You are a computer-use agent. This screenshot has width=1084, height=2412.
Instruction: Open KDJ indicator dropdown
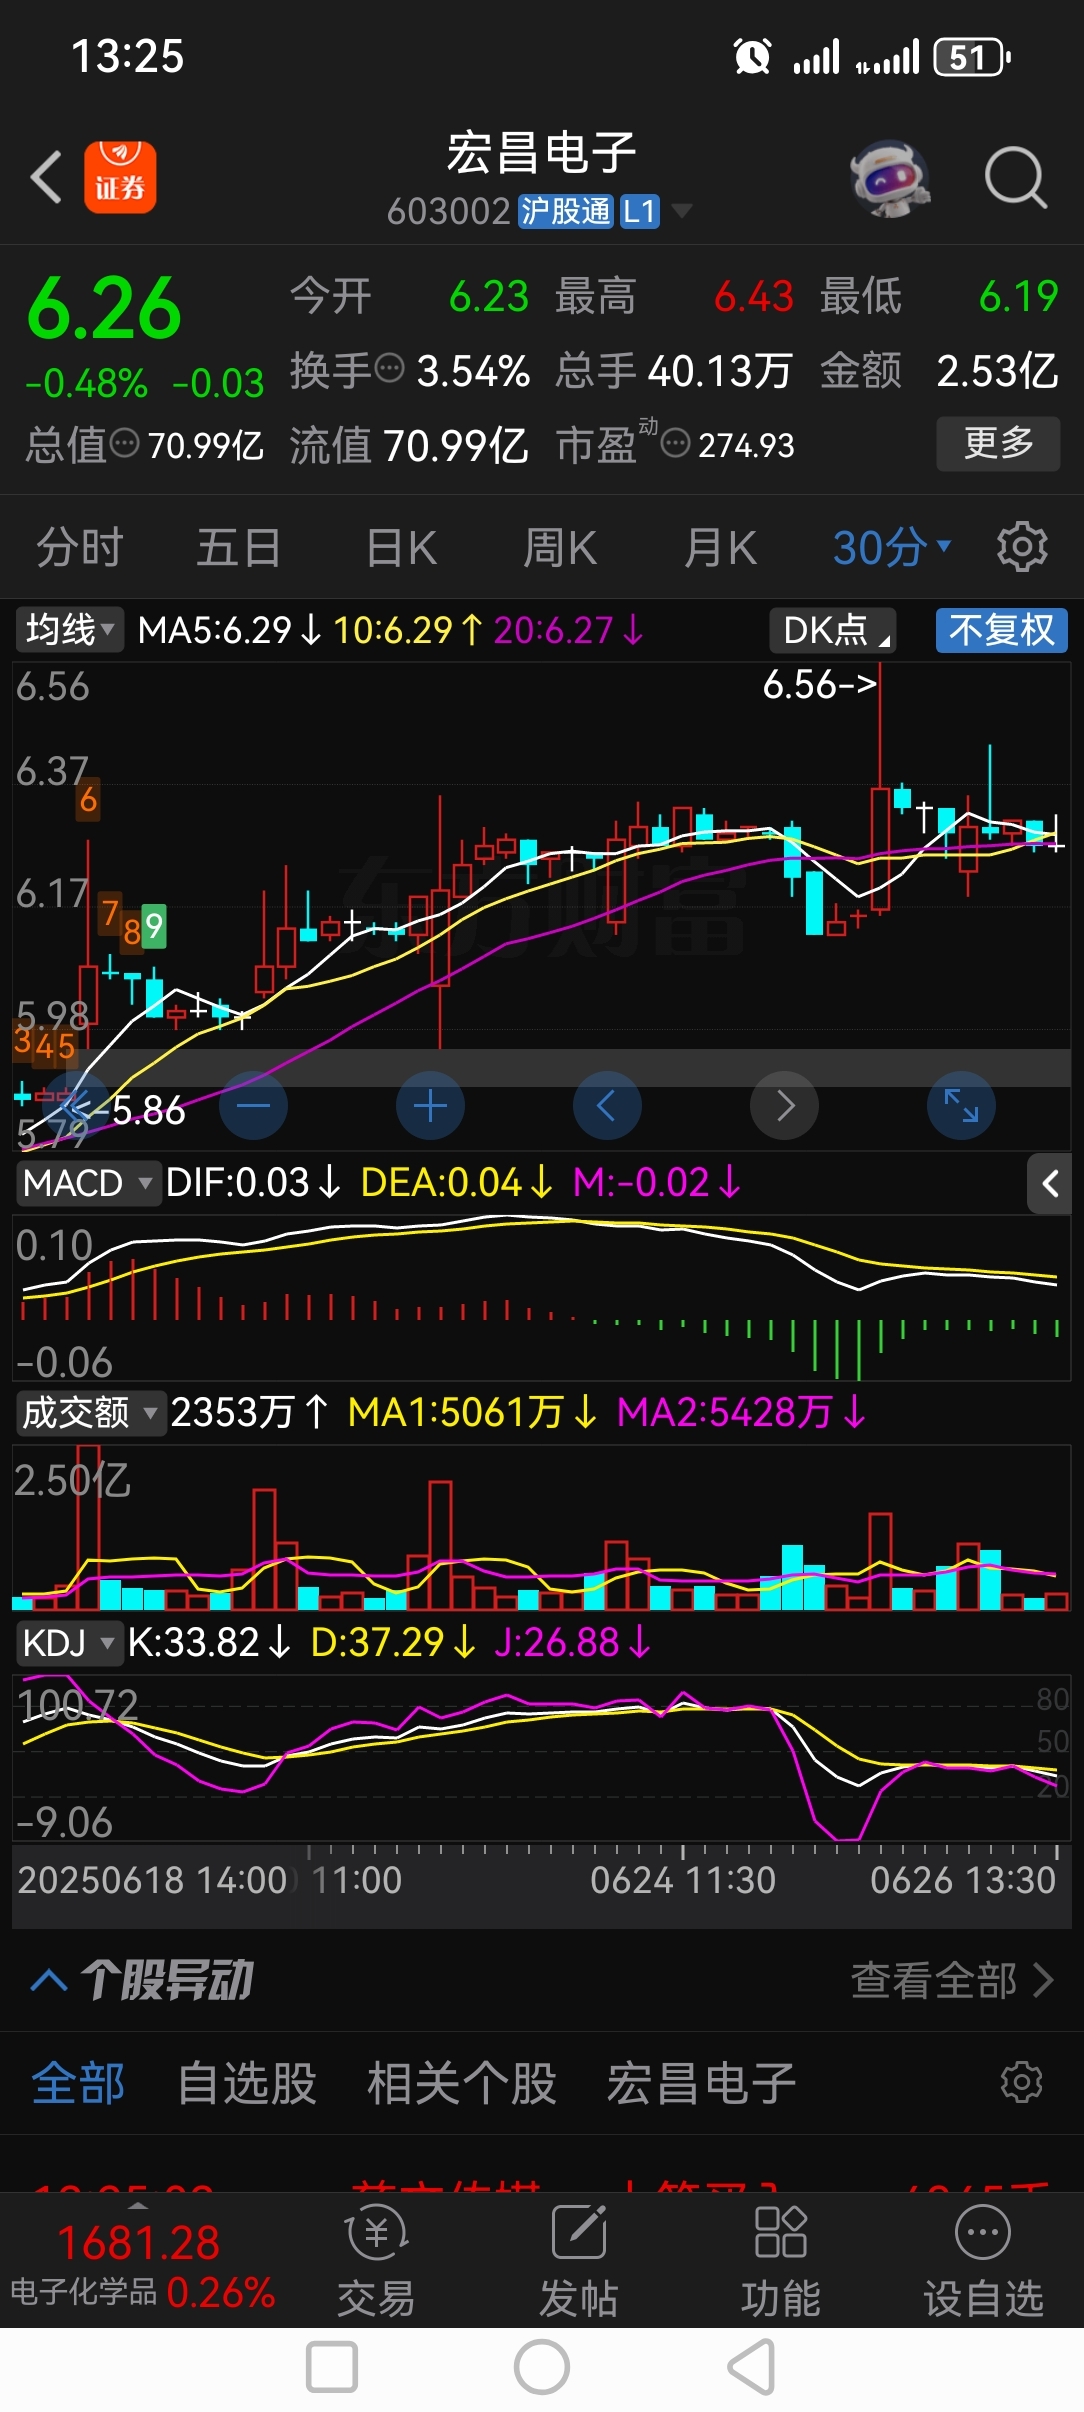pyautogui.click(x=68, y=1643)
